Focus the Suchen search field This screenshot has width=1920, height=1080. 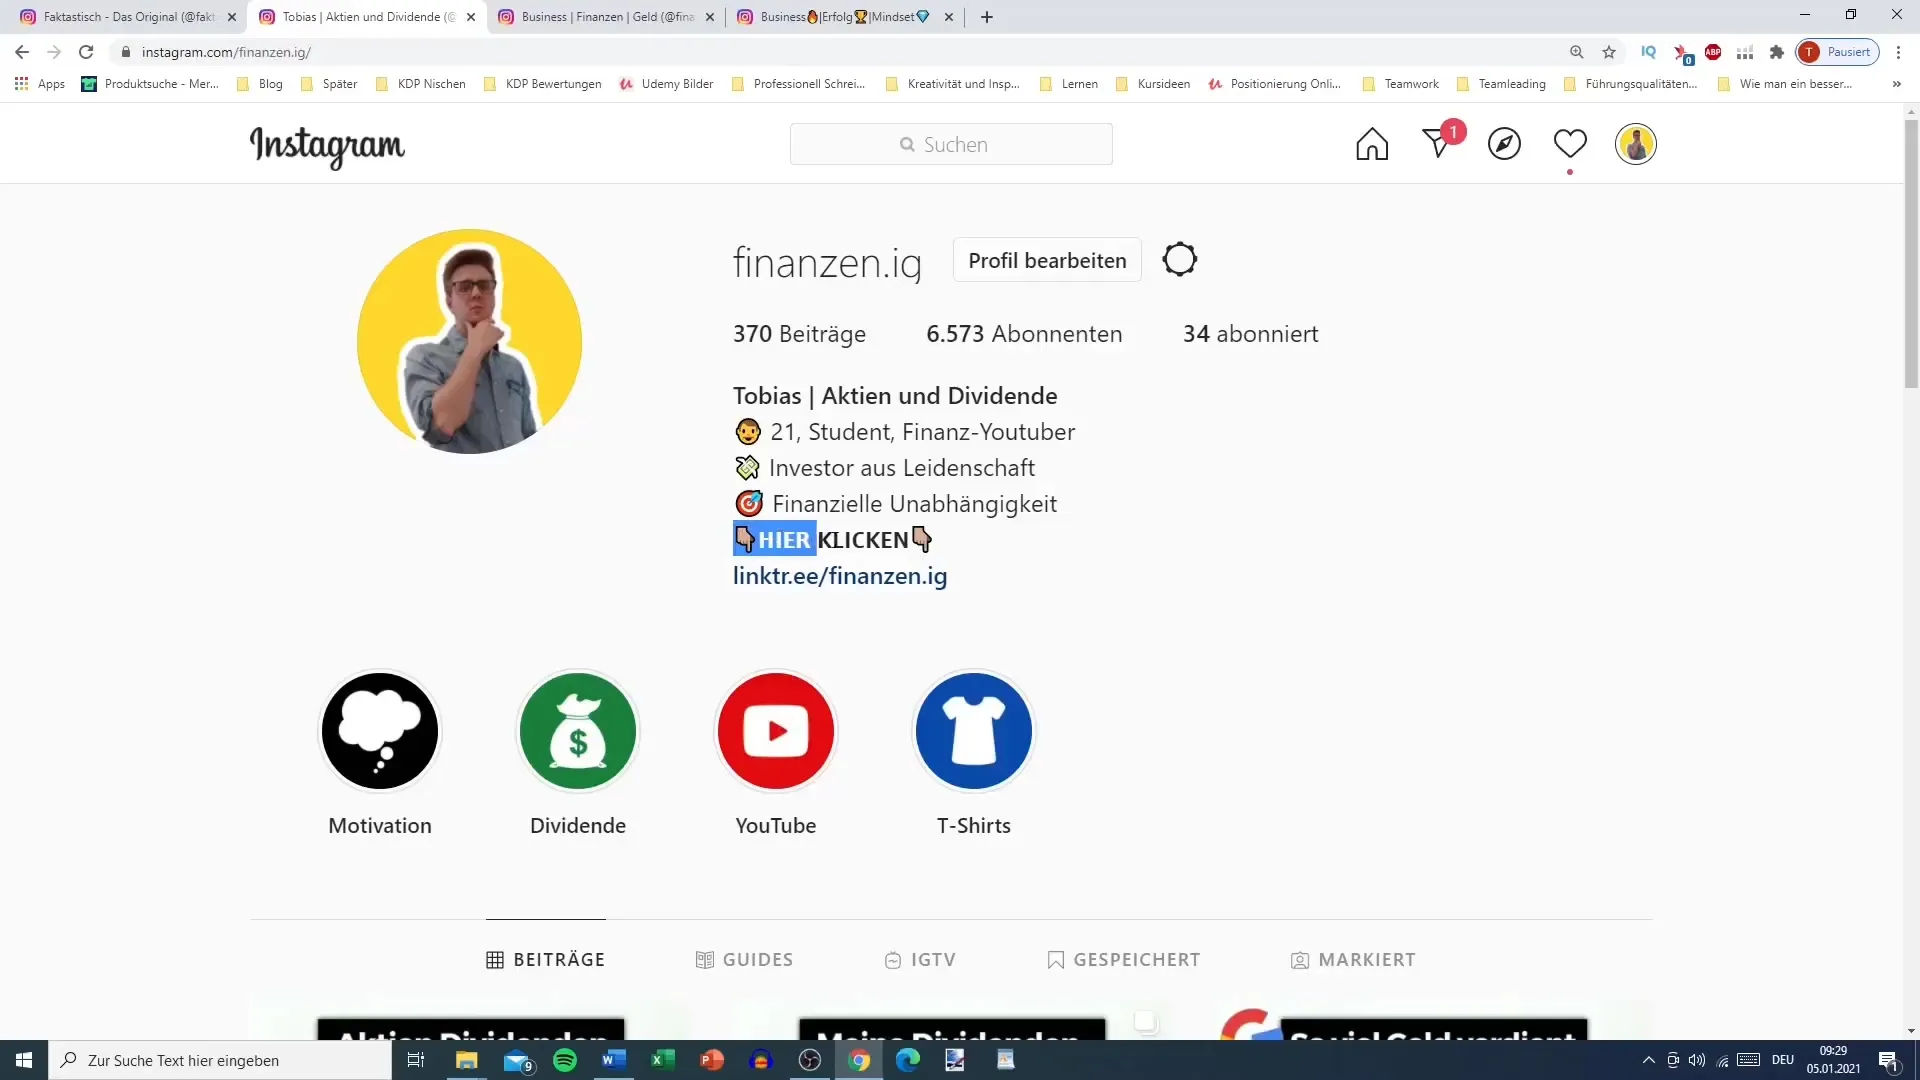[x=951, y=144]
